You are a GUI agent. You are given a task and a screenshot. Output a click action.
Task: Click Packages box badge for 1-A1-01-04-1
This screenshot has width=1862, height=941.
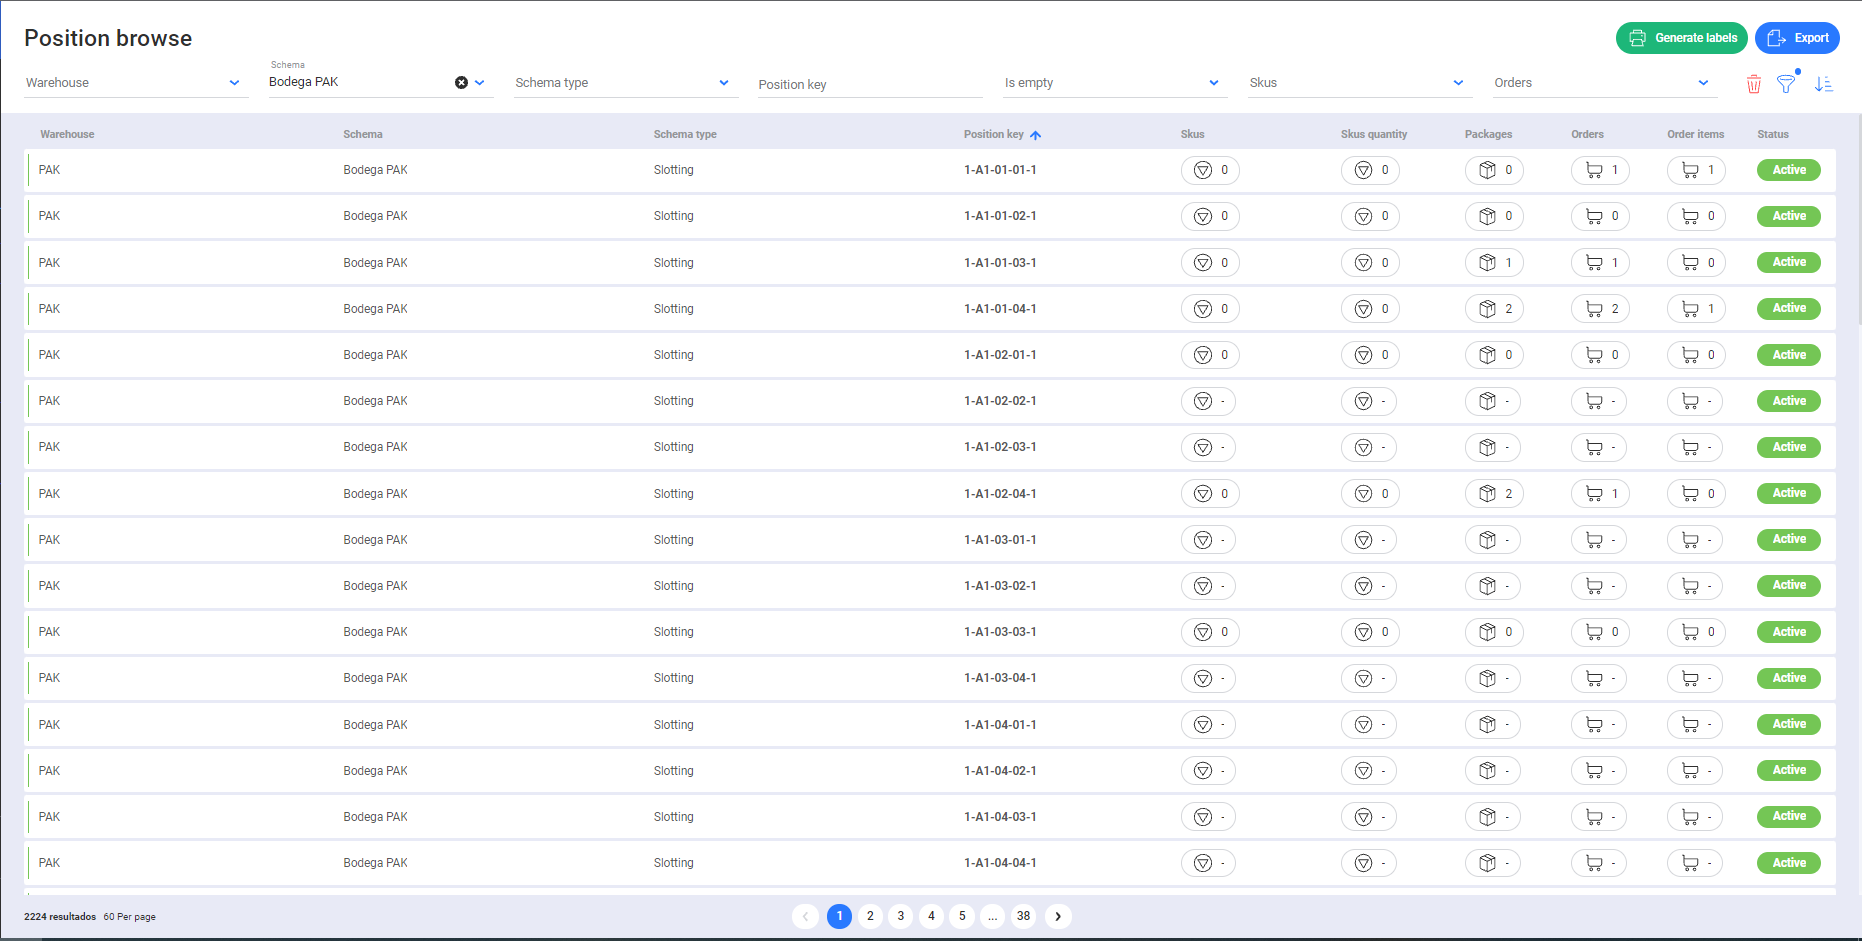pyautogui.click(x=1494, y=309)
